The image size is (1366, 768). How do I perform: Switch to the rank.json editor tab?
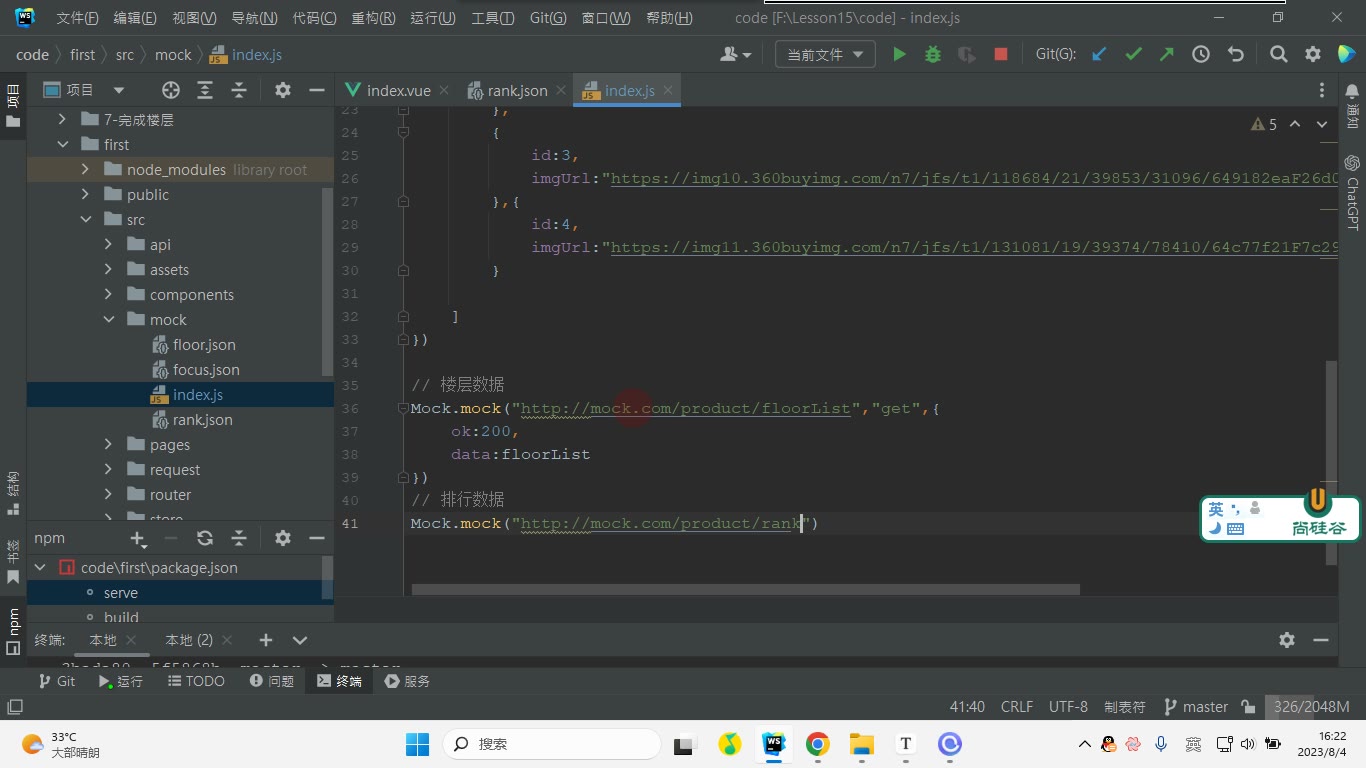pos(517,90)
